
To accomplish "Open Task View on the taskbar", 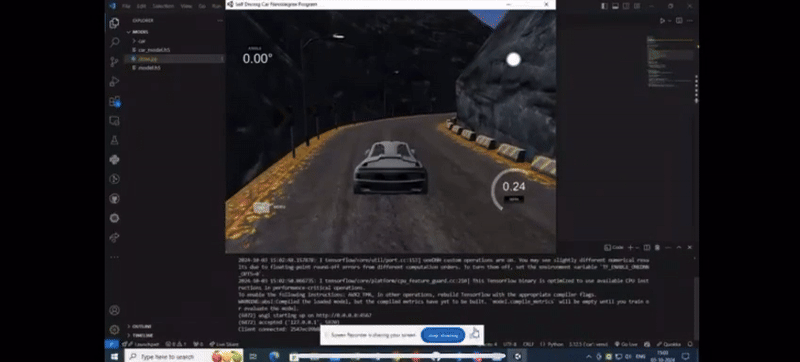I will (x=253, y=356).
